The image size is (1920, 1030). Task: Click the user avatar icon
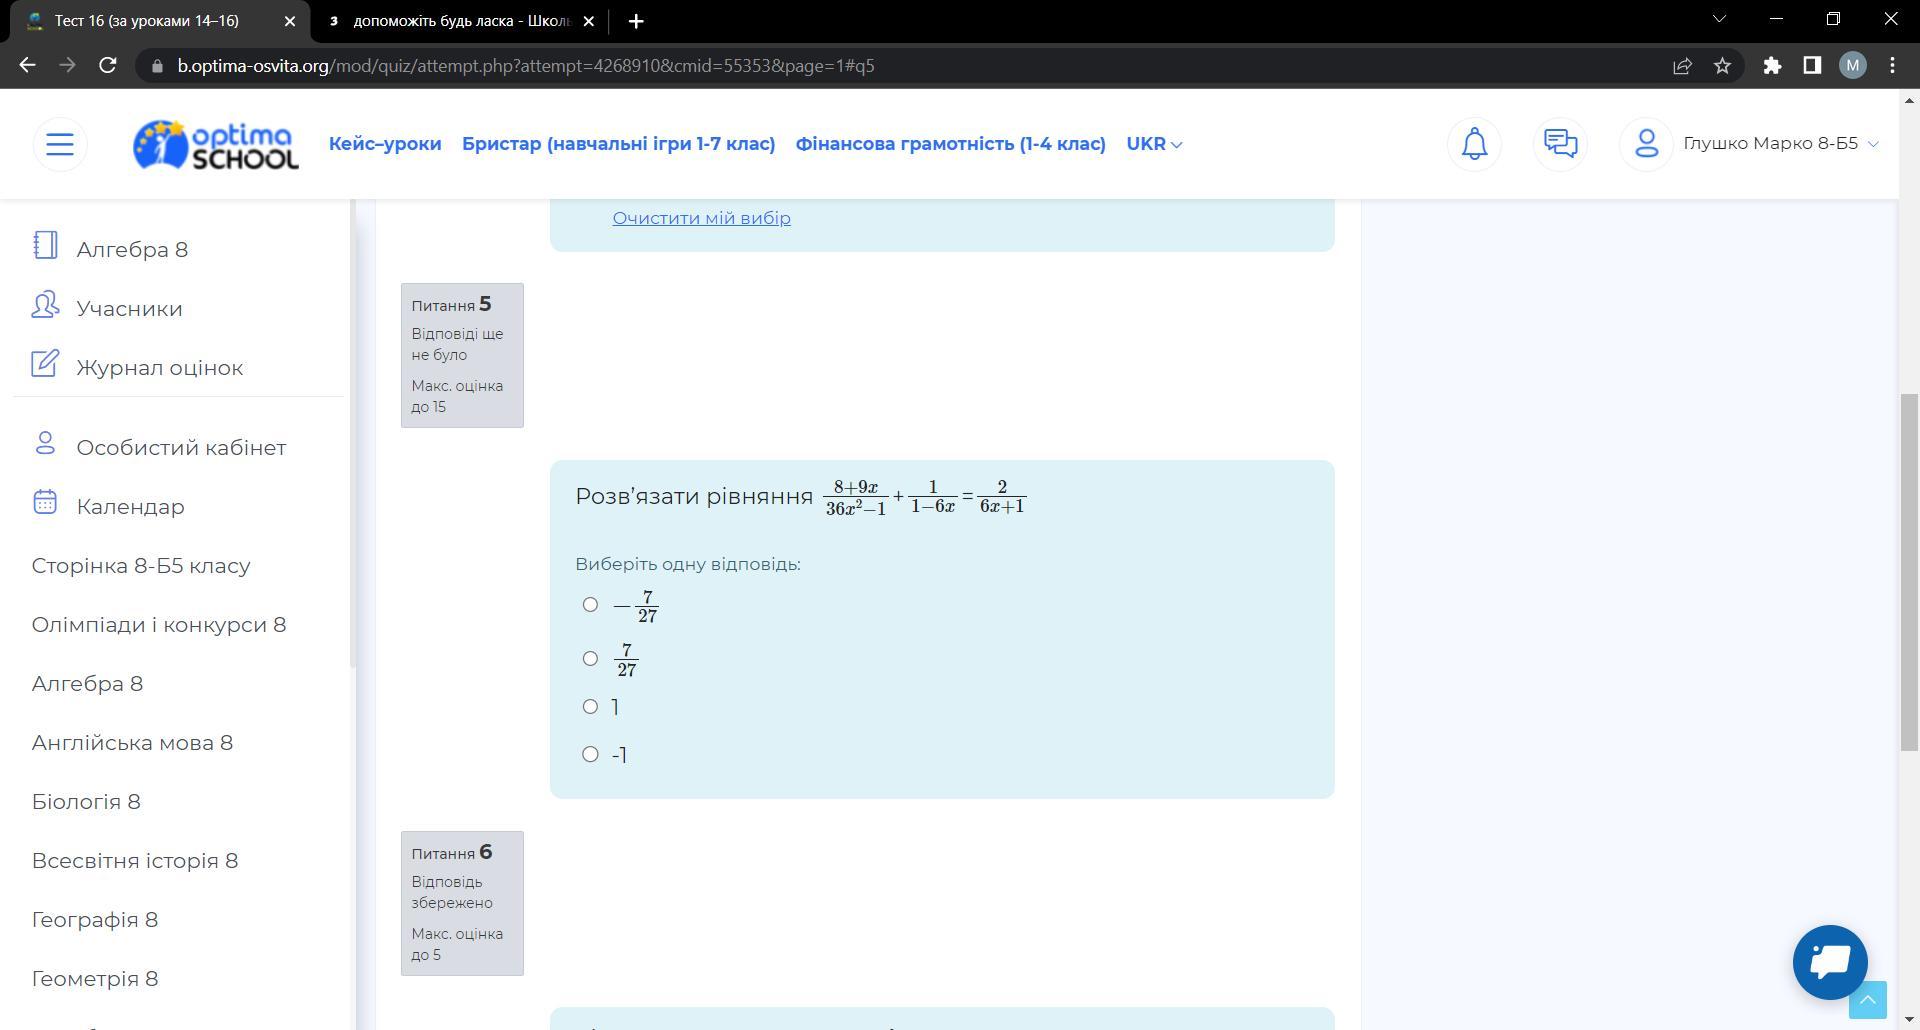pos(1646,144)
